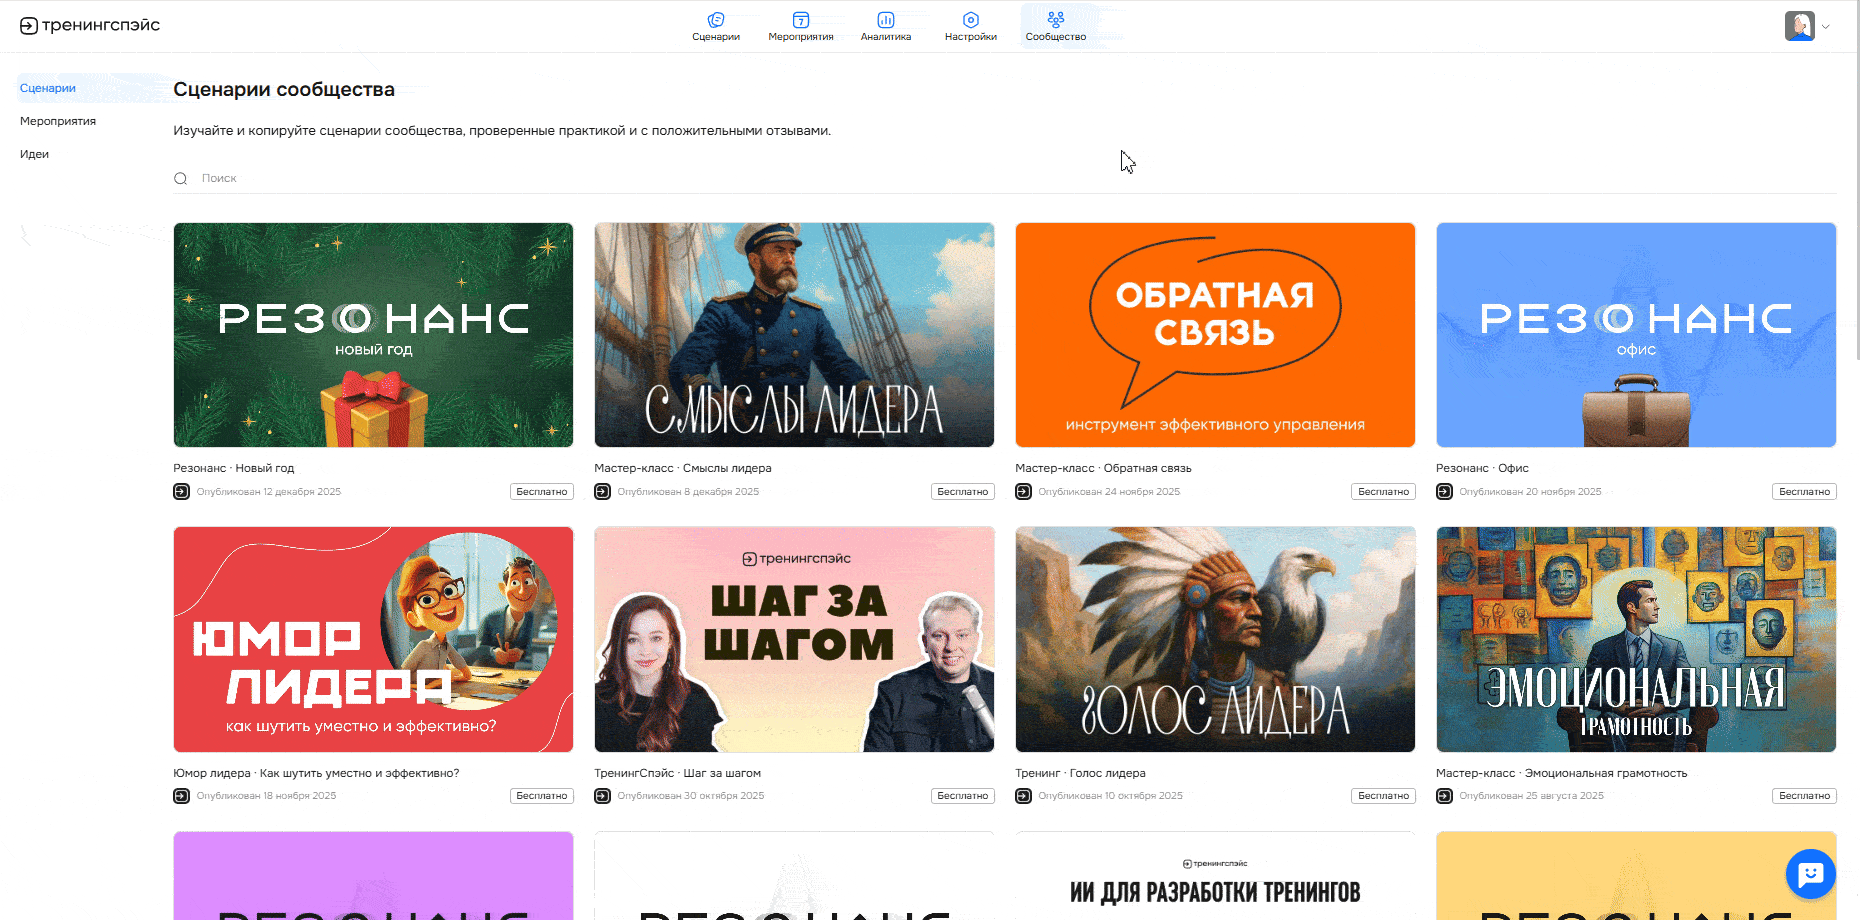Screen dimensions: 1860x920
Task: Open the Голос лидера scenario thumbnail
Action: click(1215, 639)
